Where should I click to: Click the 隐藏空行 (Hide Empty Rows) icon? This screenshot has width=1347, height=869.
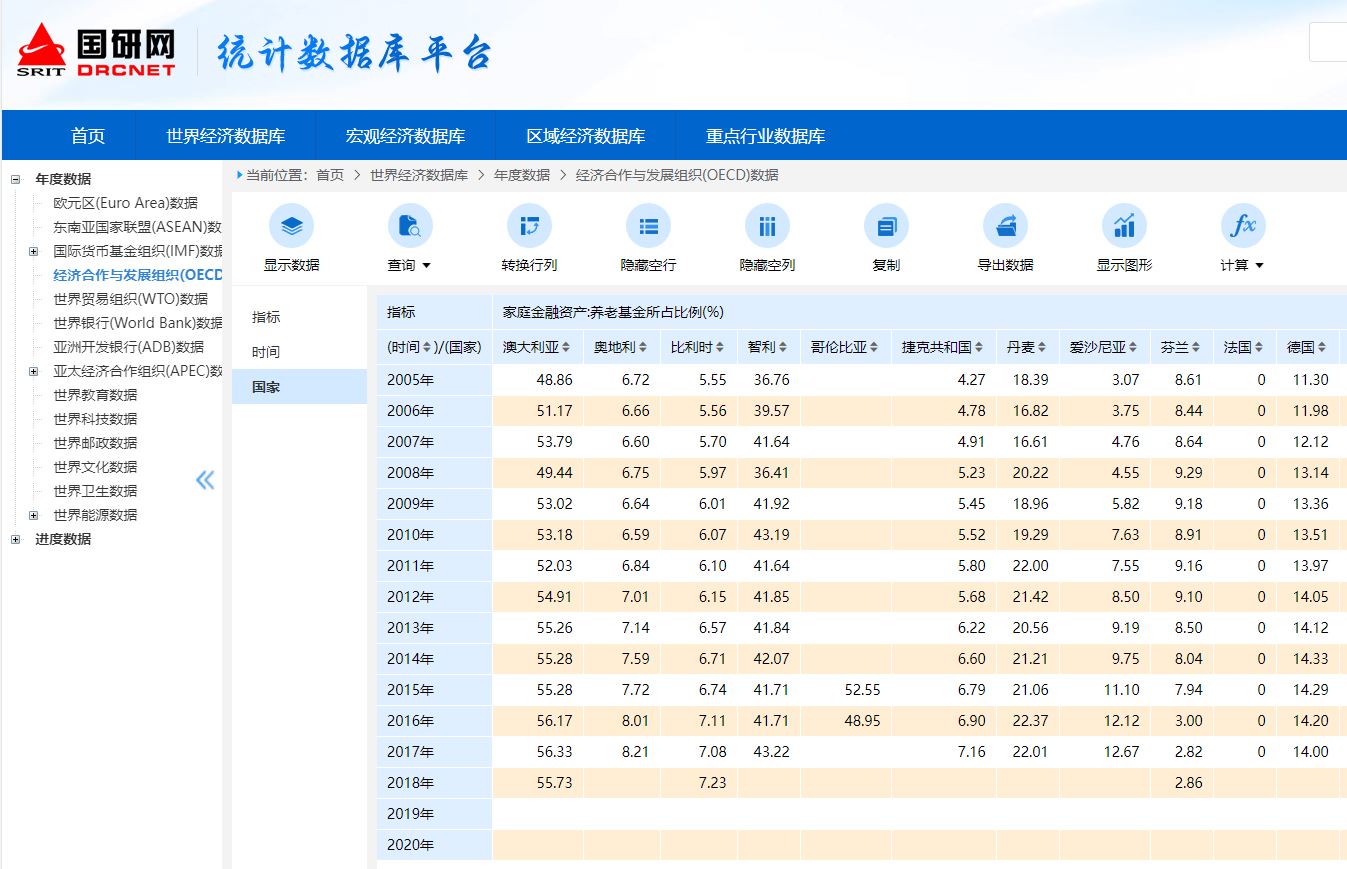click(648, 238)
